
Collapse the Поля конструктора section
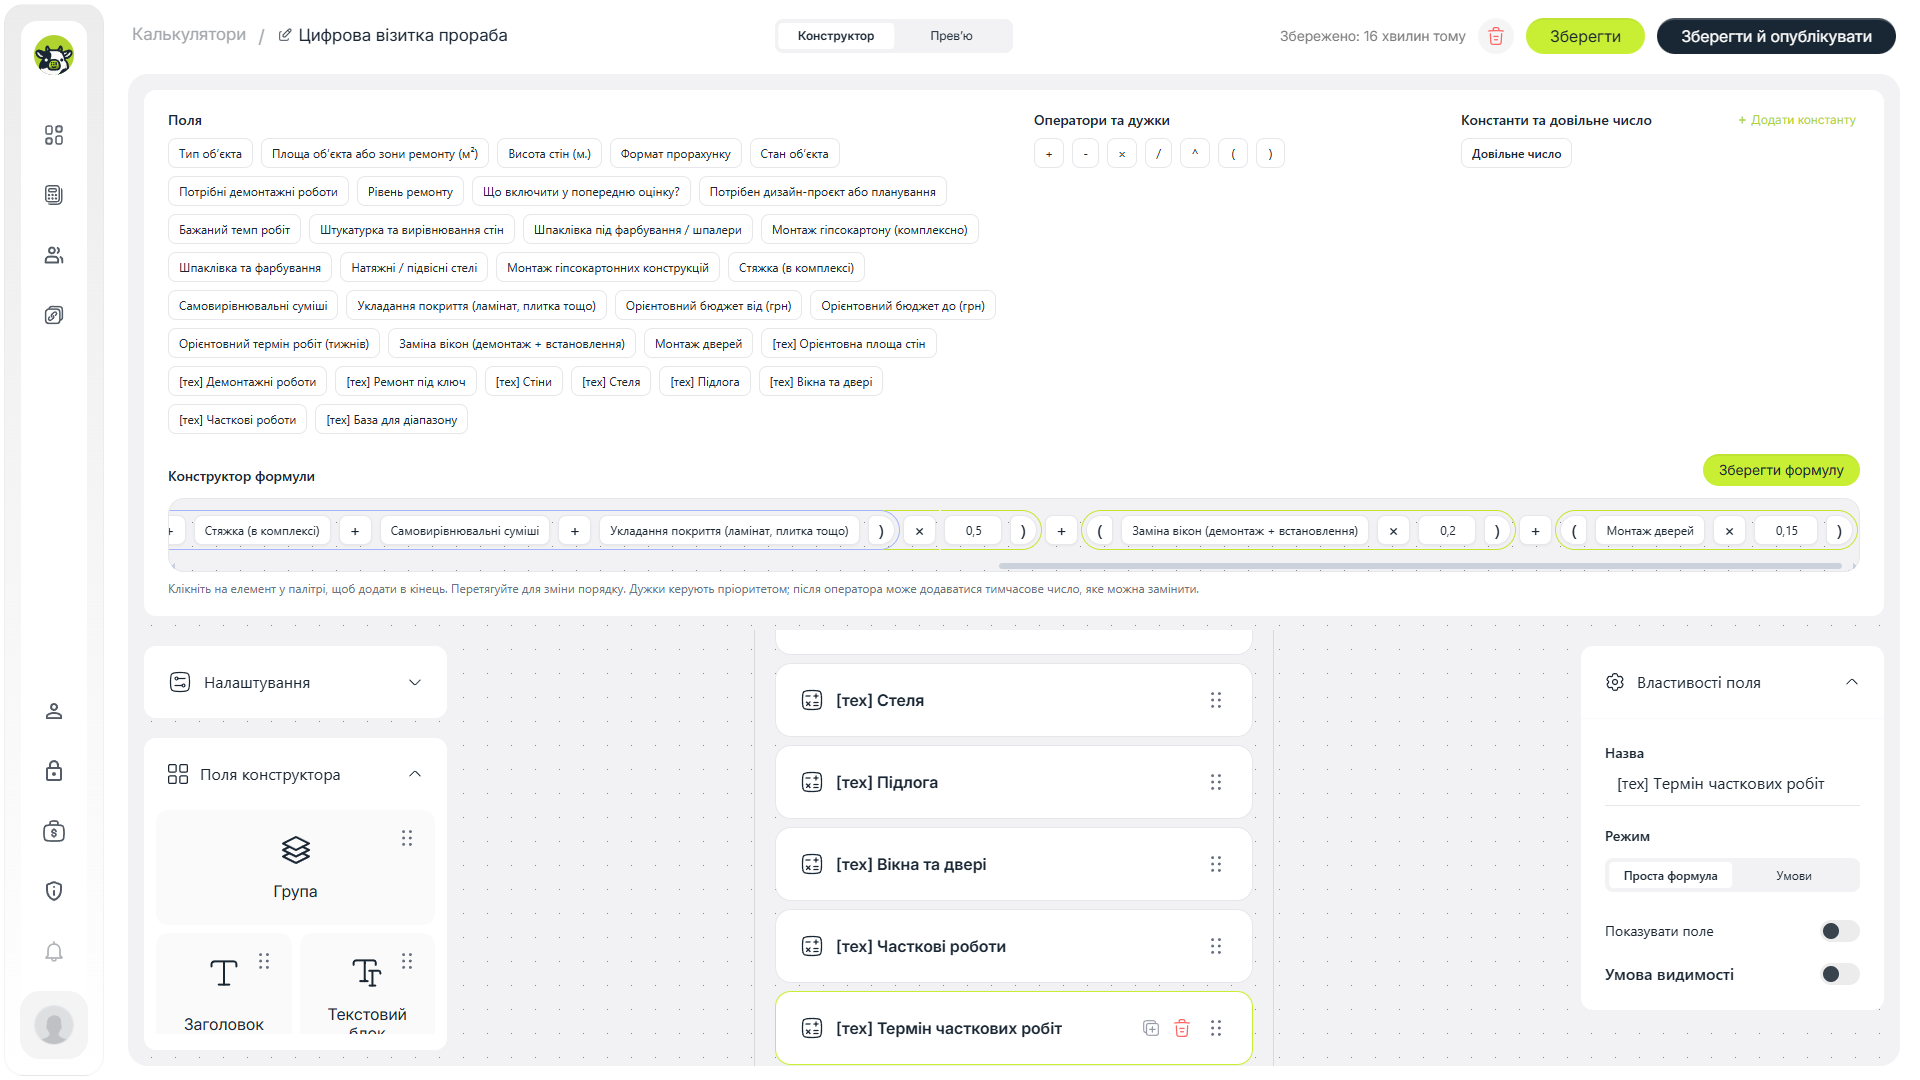click(415, 774)
